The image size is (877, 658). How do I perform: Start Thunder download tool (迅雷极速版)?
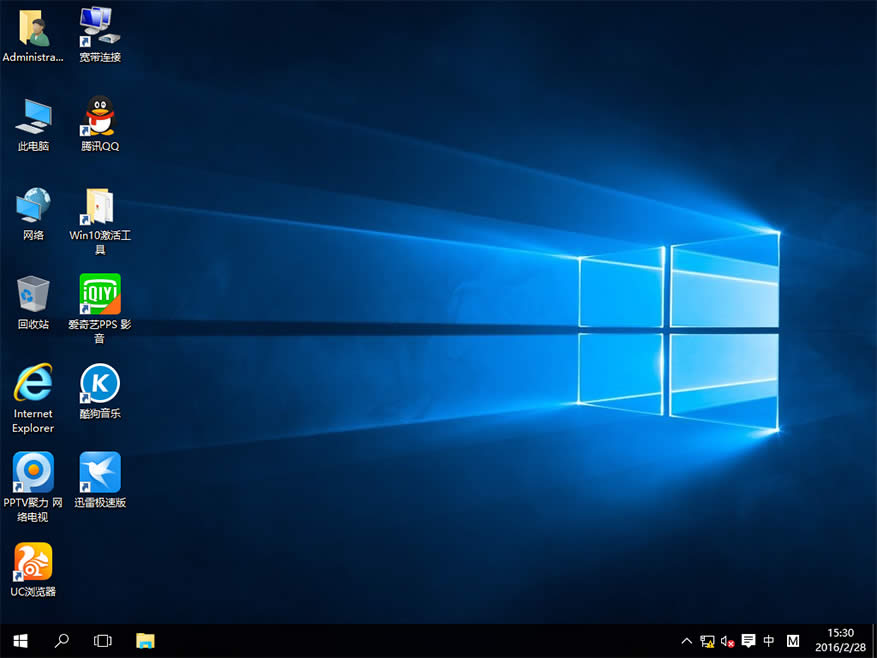(x=99, y=472)
